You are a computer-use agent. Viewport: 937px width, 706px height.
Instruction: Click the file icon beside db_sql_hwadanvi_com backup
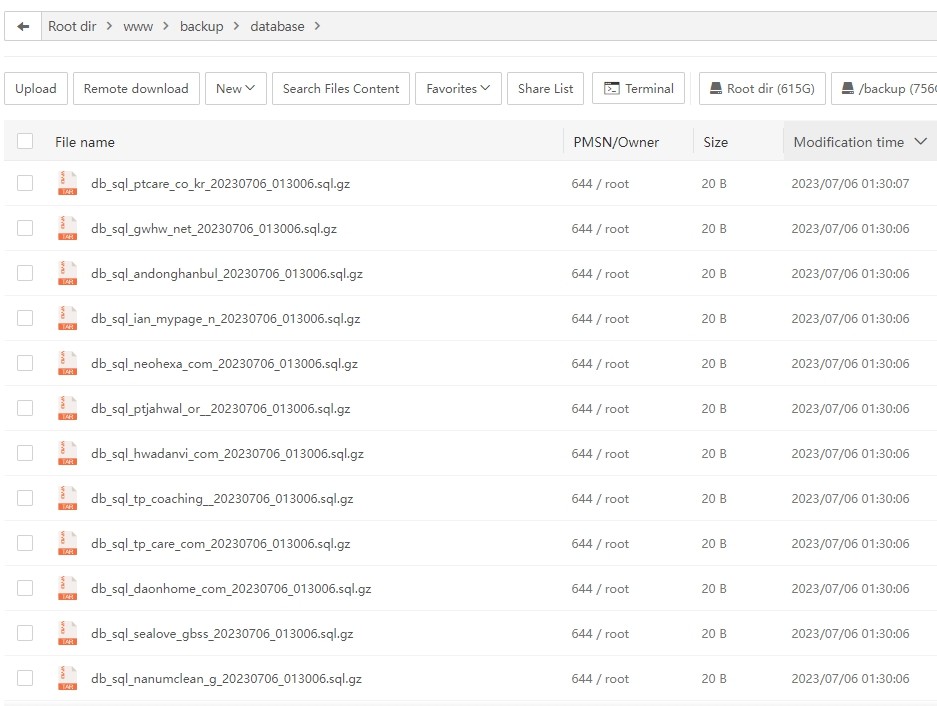pos(67,454)
